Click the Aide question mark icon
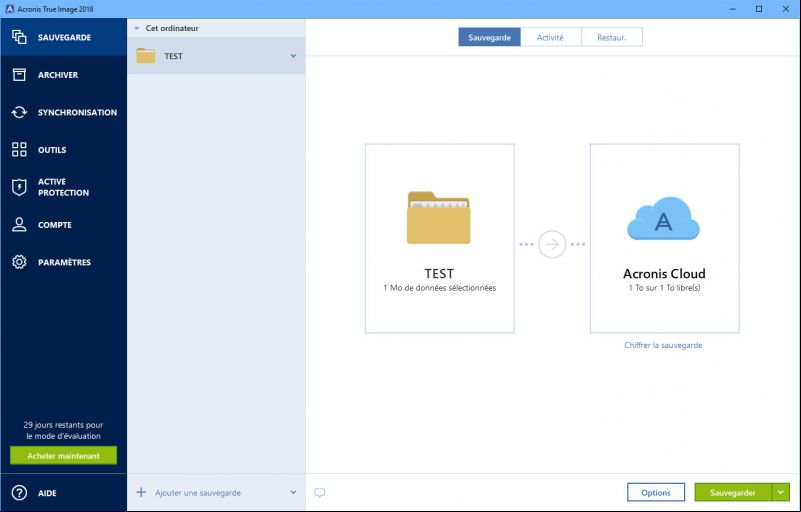 tap(19, 493)
